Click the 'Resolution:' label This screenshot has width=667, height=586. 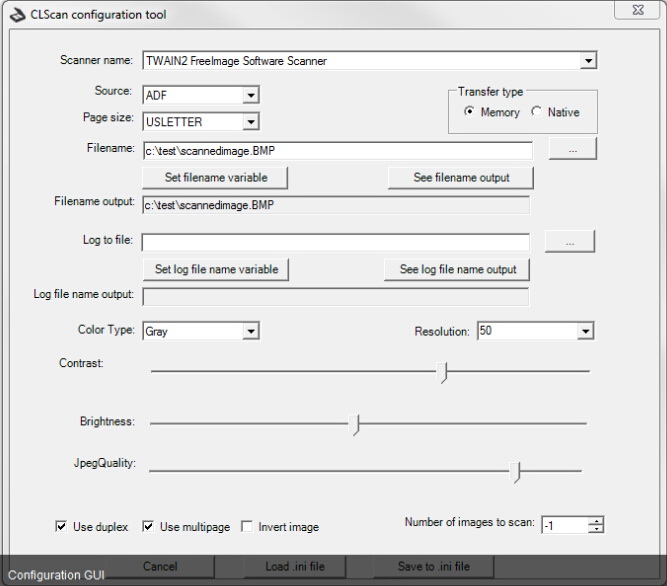tap(442, 331)
